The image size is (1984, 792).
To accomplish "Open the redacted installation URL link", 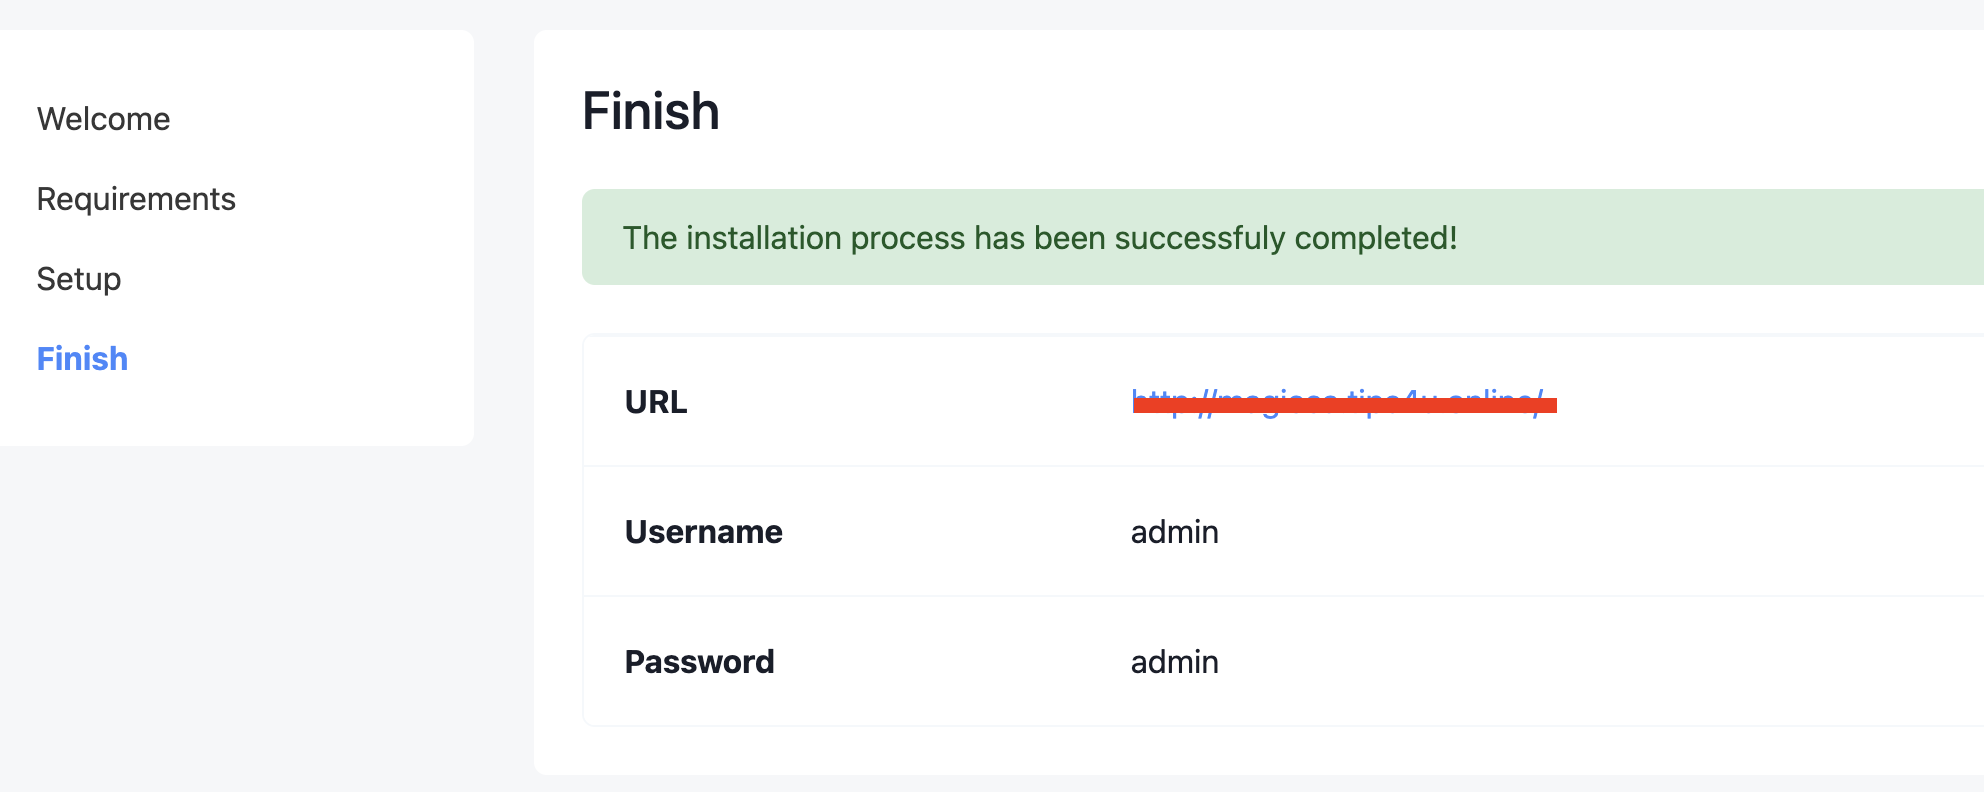I will click(1338, 402).
